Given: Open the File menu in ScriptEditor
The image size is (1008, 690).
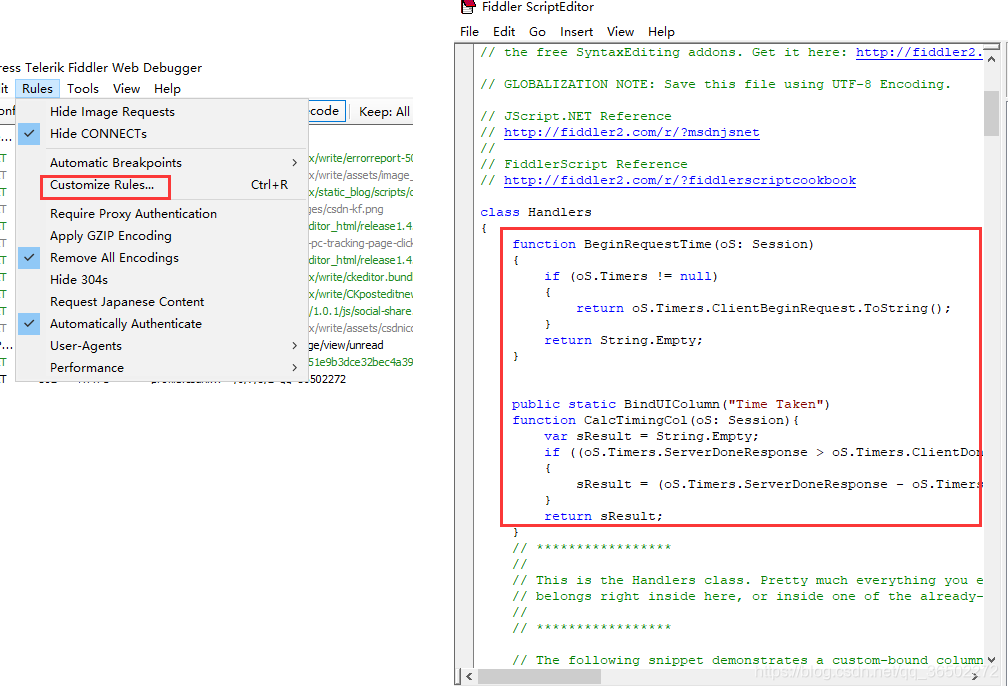Looking at the screenshot, I should pyautogui.click(x=469, y=32).
